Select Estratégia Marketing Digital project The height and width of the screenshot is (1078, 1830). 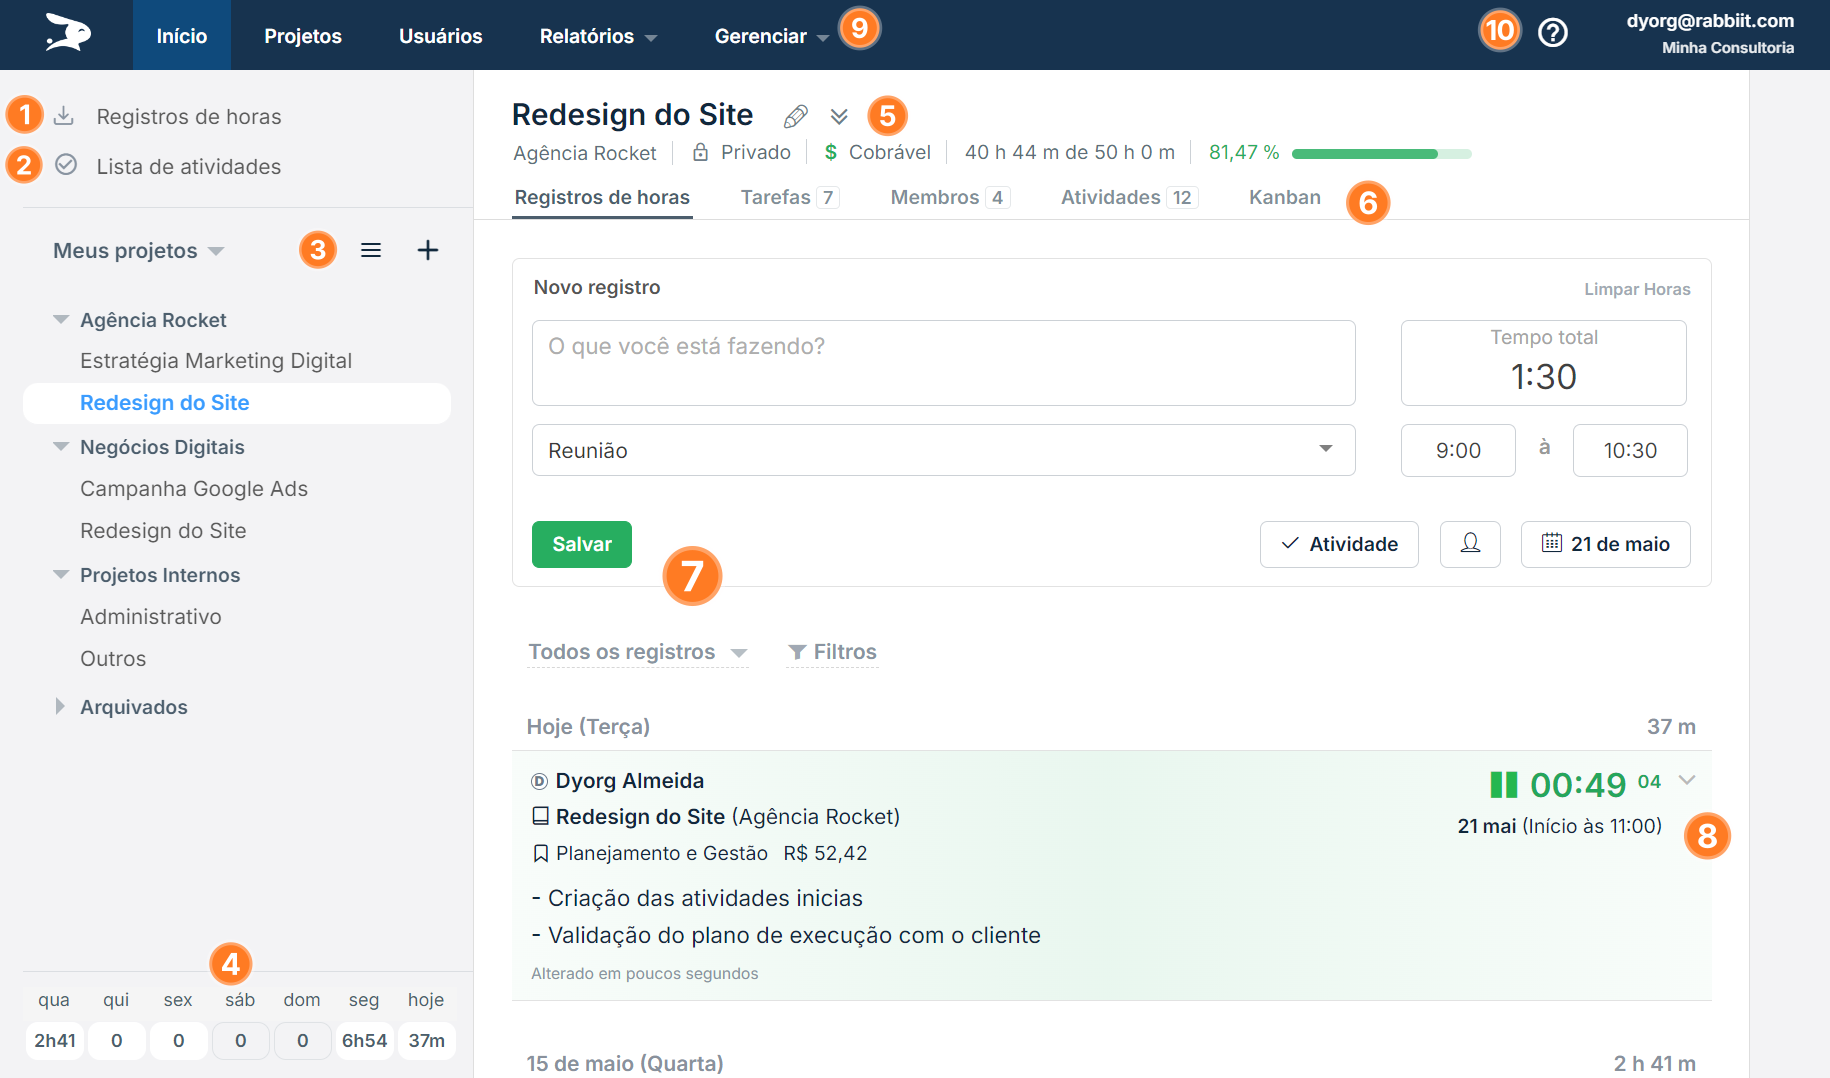[x=216, y=361]
